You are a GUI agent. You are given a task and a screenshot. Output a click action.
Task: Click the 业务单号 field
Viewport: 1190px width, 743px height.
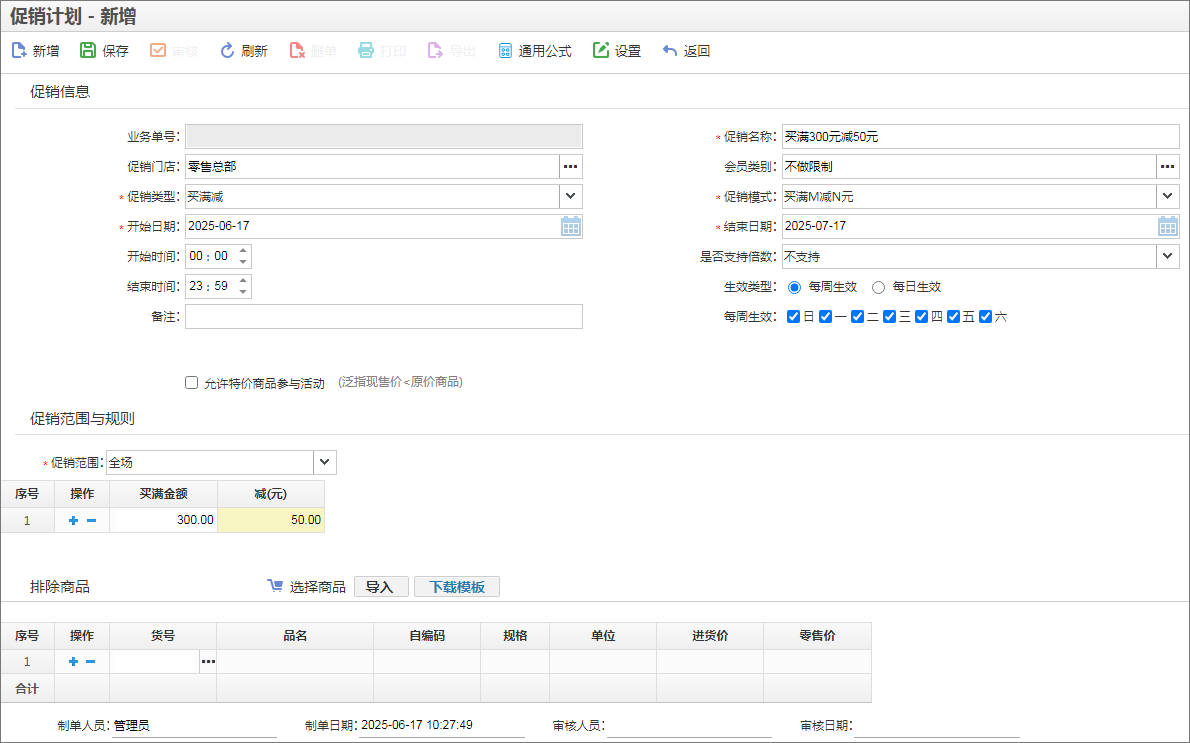384,137
